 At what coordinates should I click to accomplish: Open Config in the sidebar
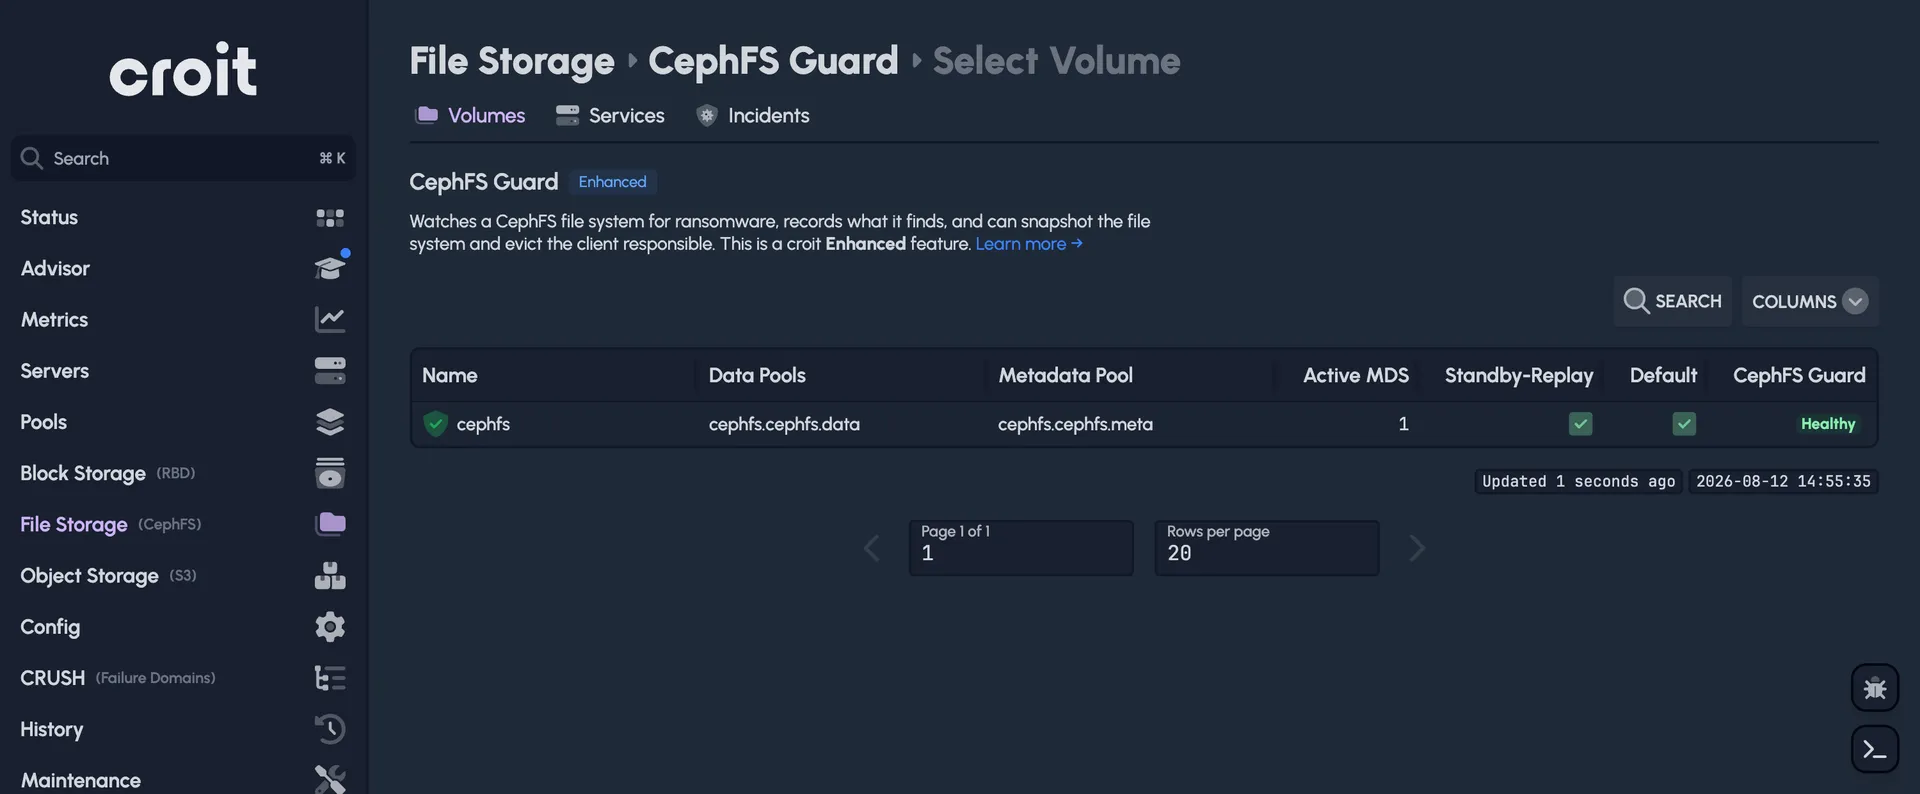point(183,627)
